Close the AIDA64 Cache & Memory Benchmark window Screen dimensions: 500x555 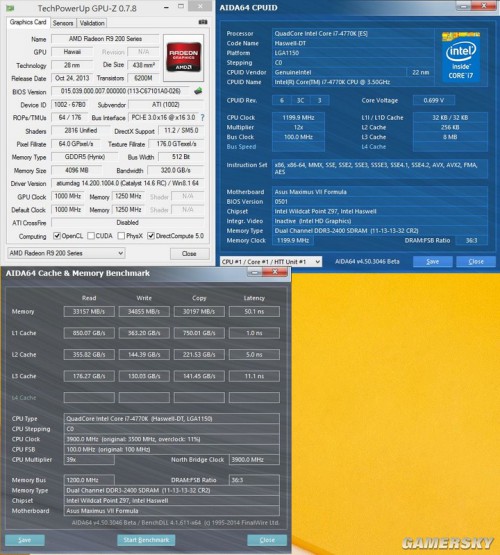275,272
